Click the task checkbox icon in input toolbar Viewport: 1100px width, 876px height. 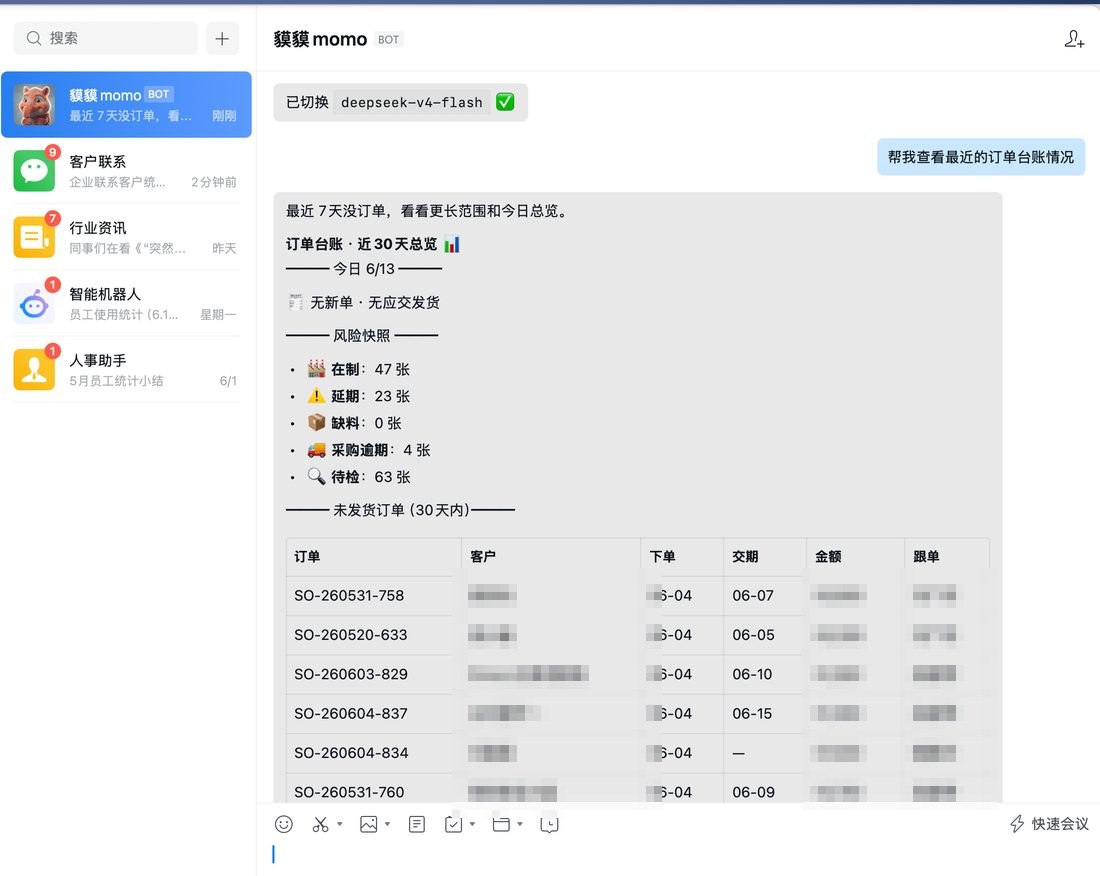click(x=453, y=824)
